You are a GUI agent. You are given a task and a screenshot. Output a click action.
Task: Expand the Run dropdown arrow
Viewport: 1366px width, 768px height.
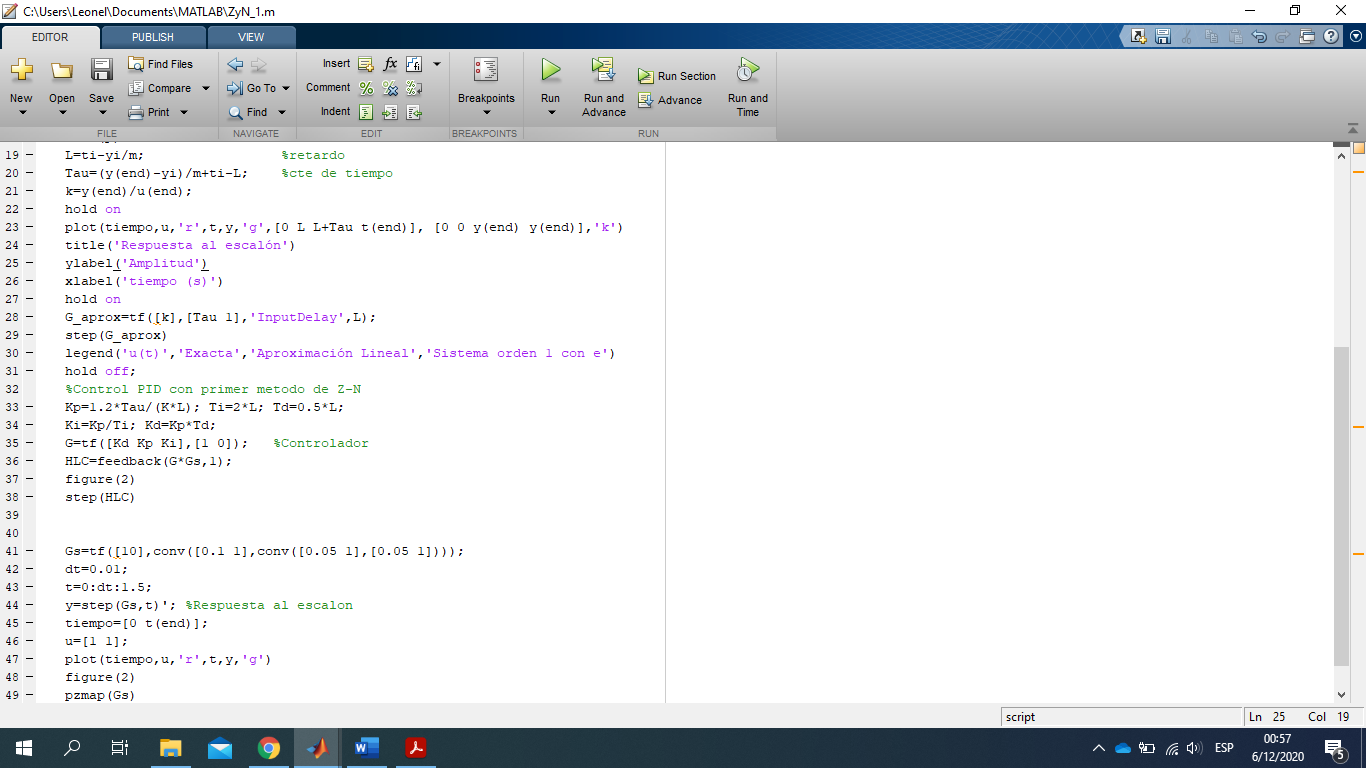point(550,113)
